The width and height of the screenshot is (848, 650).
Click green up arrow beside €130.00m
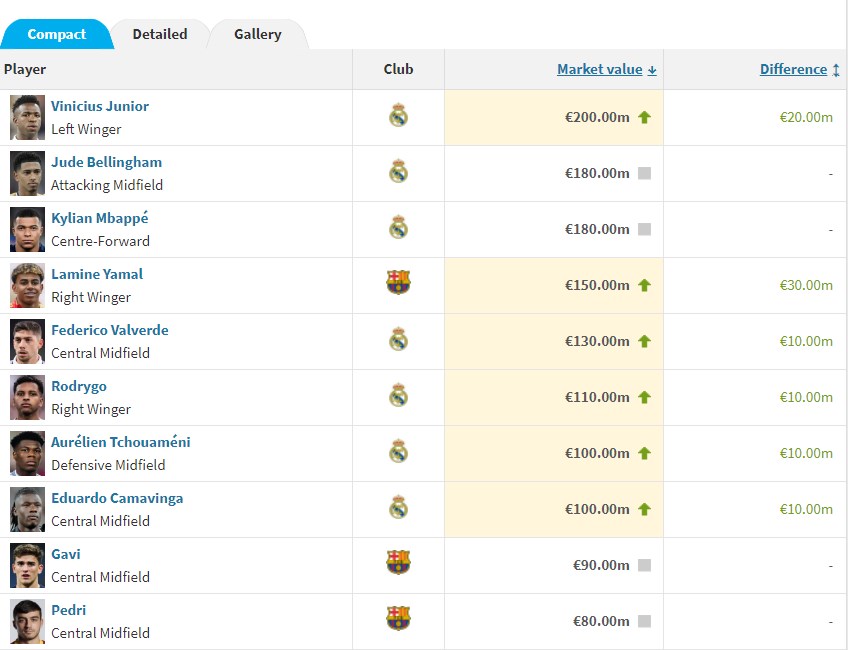pos(644,341)
